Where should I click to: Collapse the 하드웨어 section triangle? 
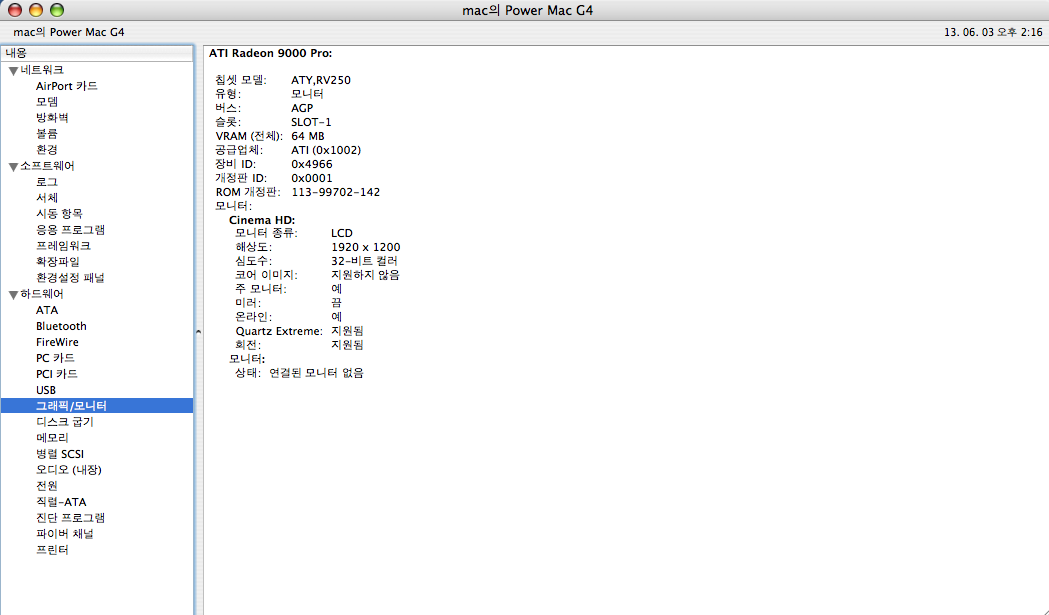pos(13,294)
